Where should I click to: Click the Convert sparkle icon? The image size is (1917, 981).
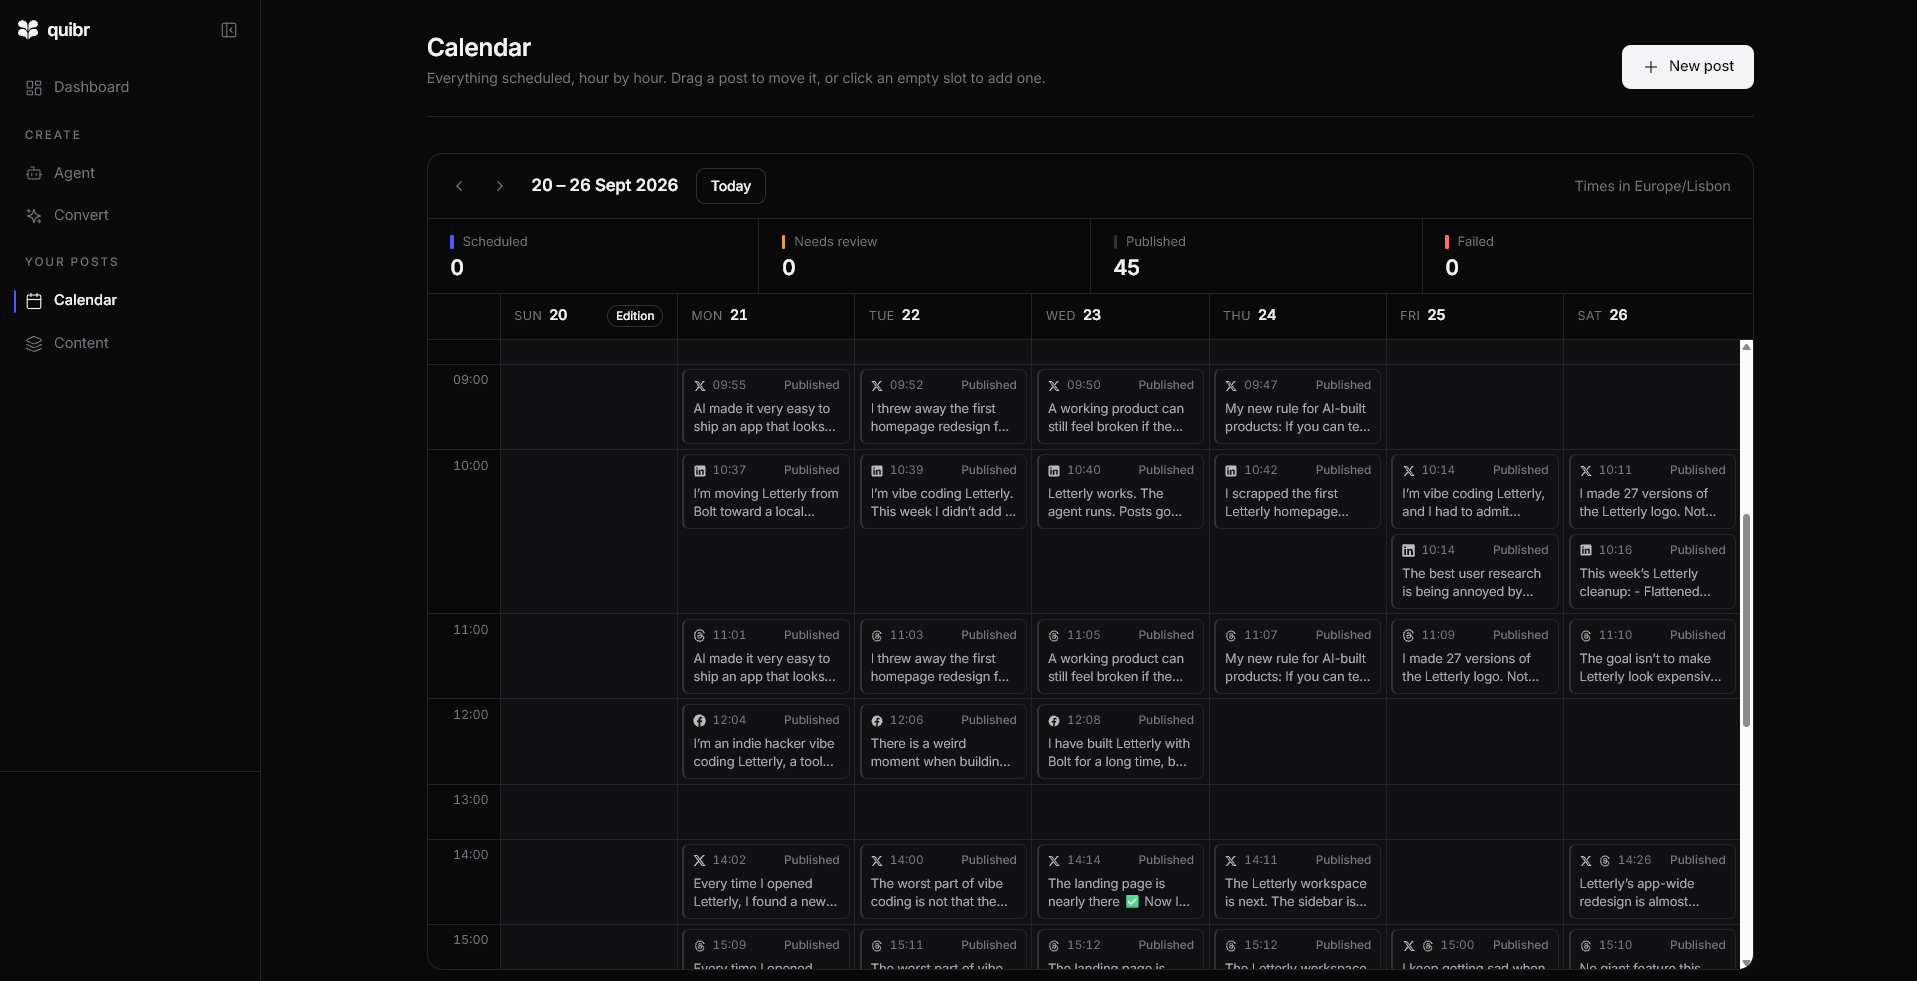click(34, 216)
